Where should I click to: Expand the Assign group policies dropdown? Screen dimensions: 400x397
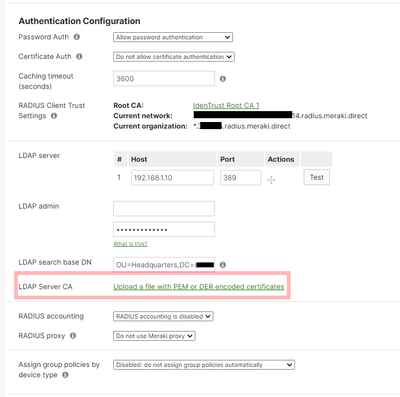point(204,365)
